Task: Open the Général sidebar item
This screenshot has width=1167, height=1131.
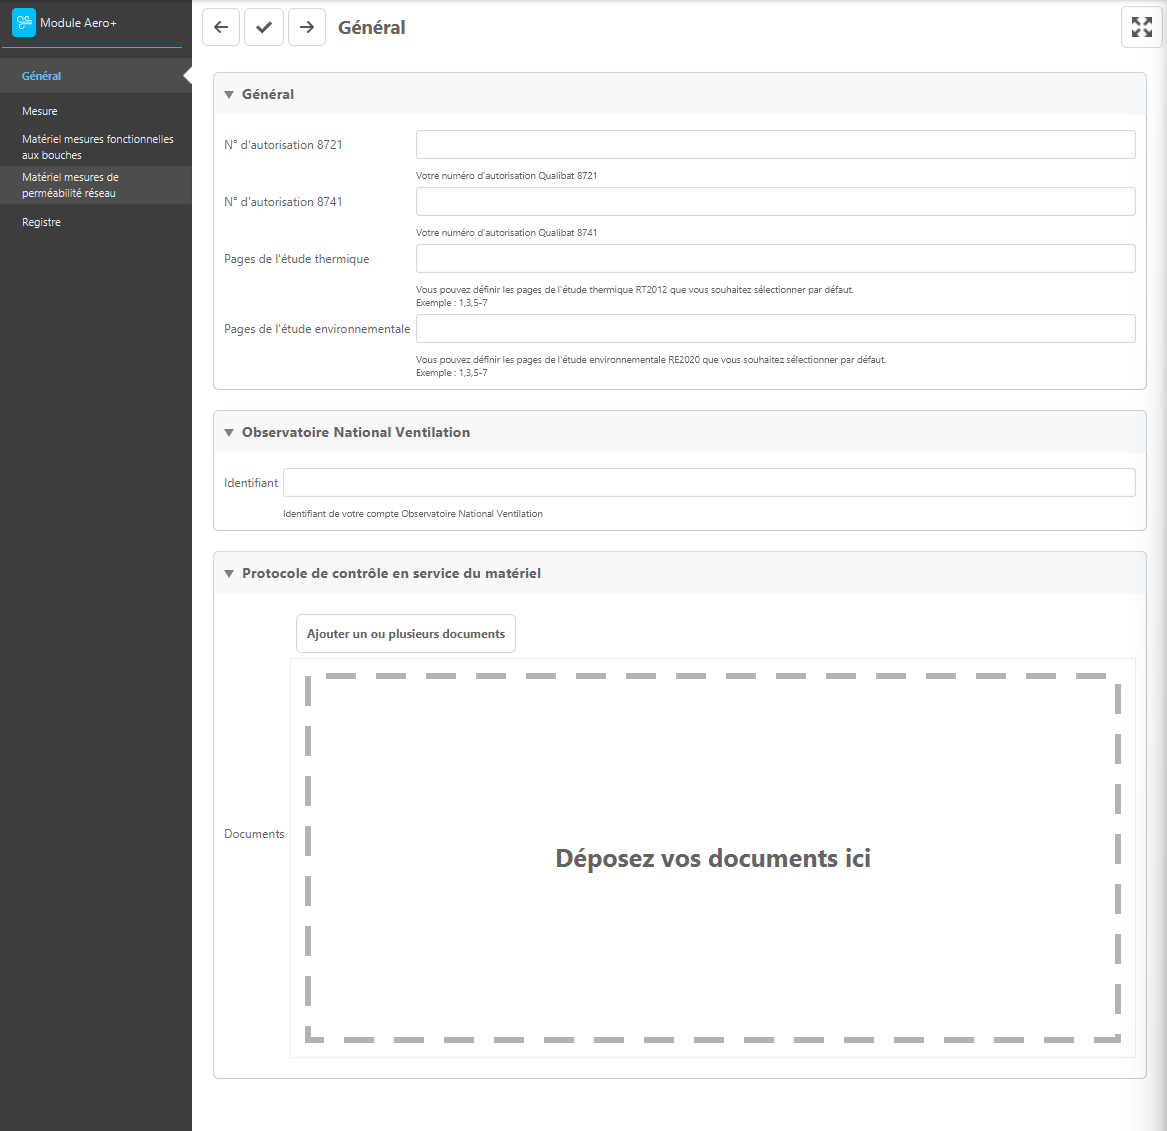Action: point(95,76)
